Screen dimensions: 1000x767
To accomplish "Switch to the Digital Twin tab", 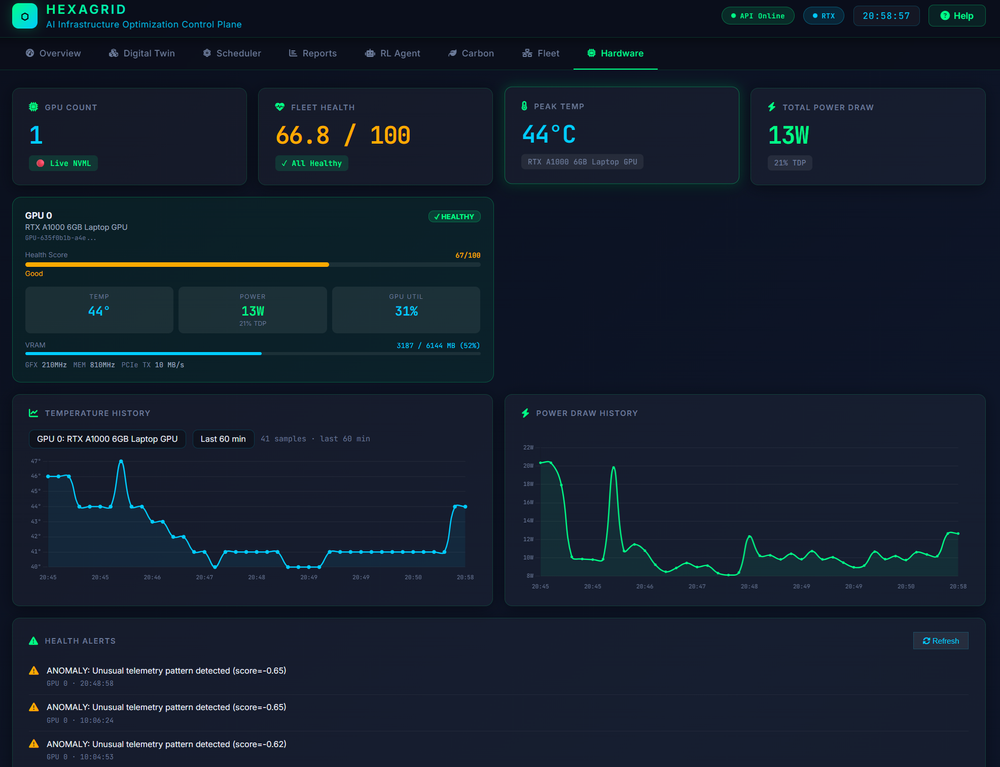I will click(141, 53).
